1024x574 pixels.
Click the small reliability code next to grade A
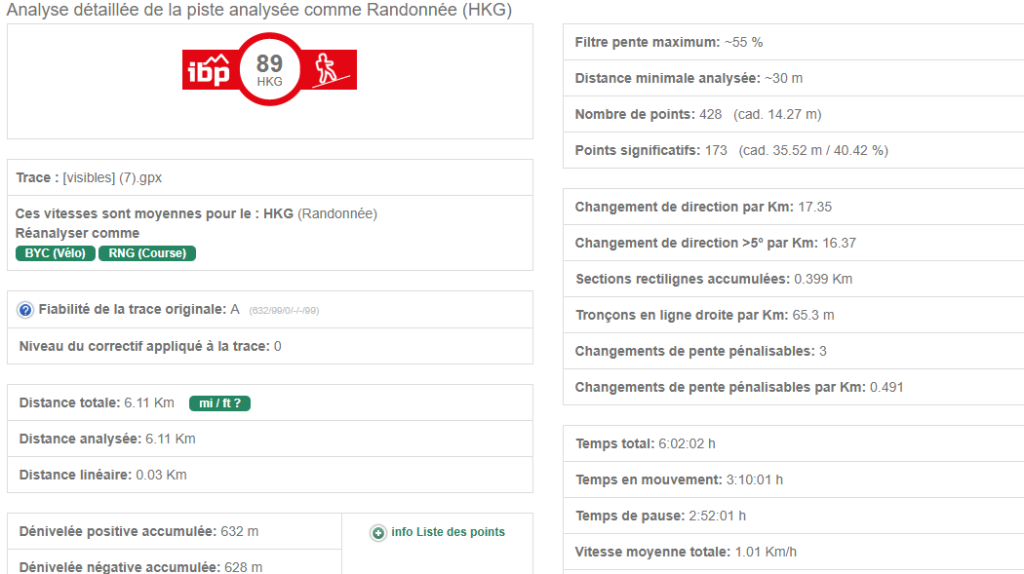284,311
